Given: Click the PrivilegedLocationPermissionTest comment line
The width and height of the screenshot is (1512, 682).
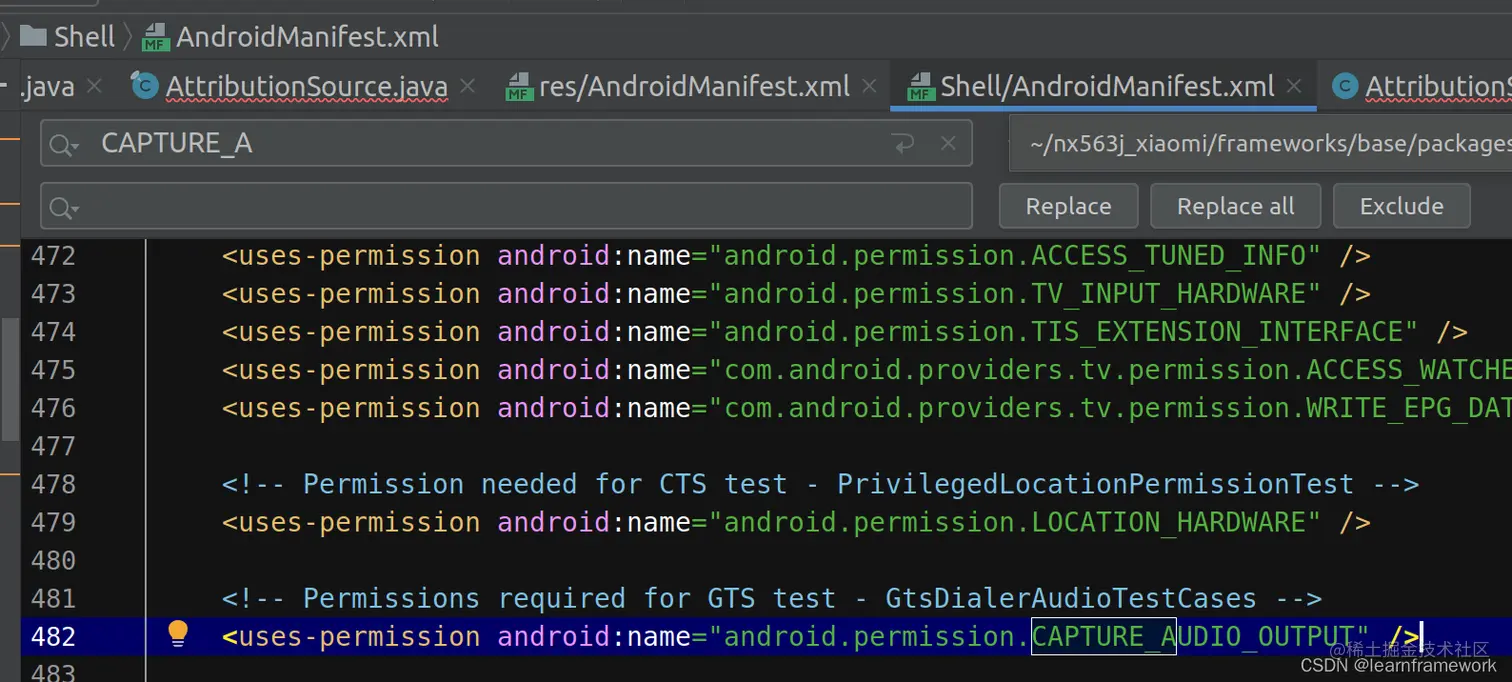Looking at the screenshot, I should click(x=820, y=485).
